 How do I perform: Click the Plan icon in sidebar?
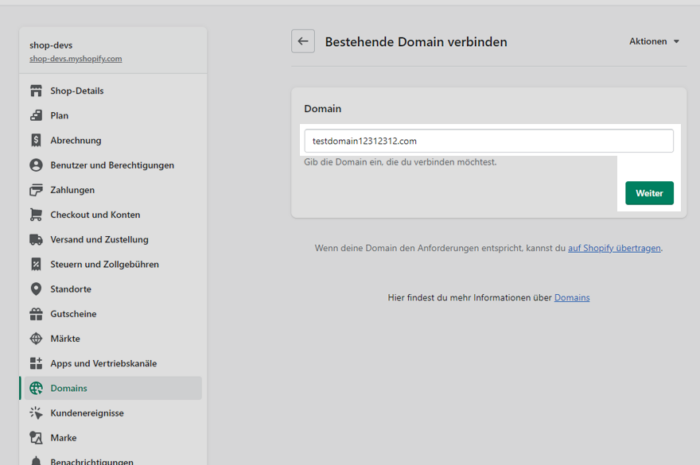pos(36,116)
